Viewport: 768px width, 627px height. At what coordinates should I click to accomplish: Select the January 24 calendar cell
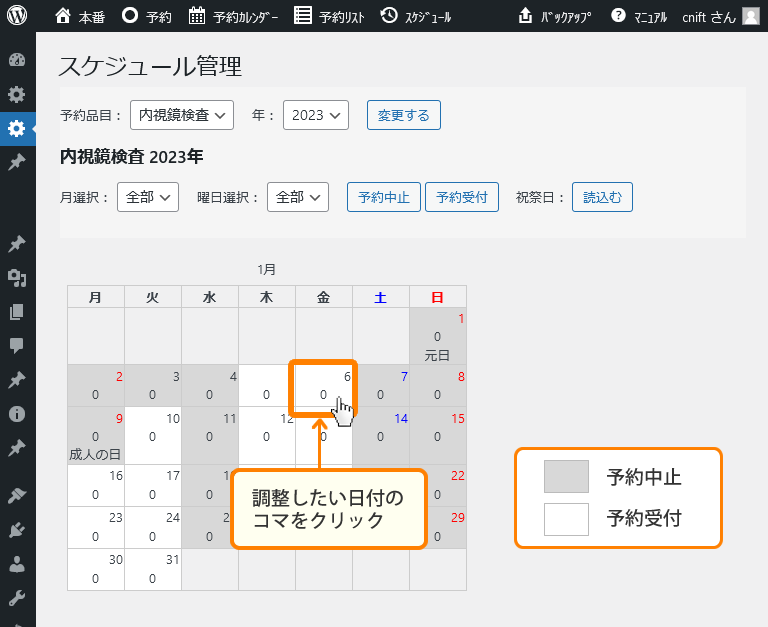pos(152,528)
